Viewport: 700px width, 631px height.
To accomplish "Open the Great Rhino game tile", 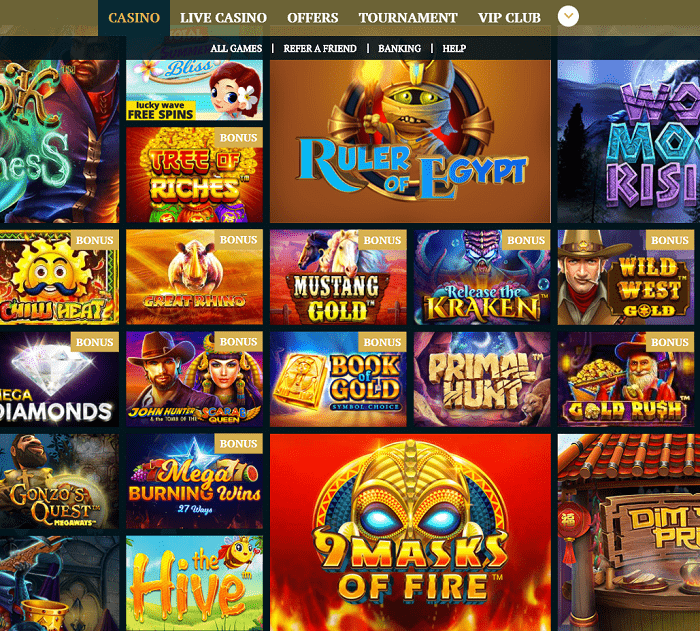I will click(194, 277).
